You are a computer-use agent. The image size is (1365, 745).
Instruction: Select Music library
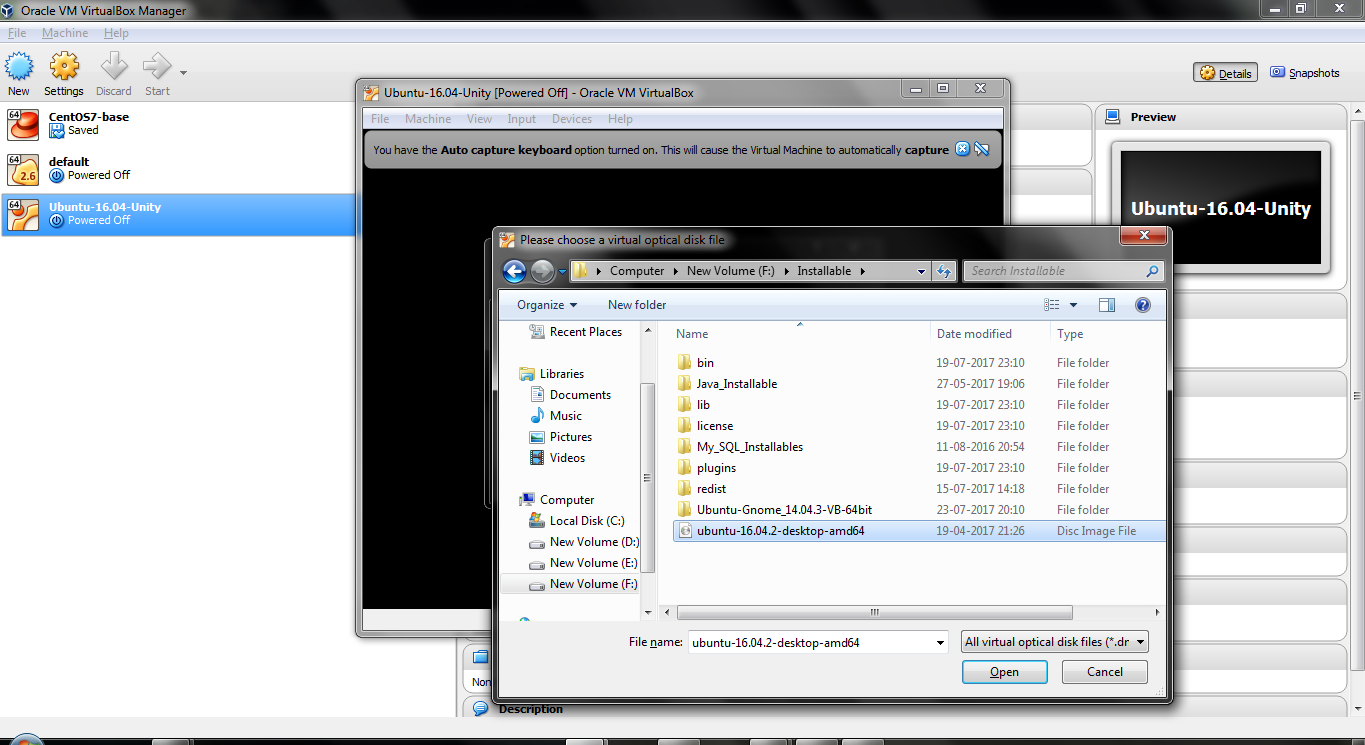(x=555, y=416)
